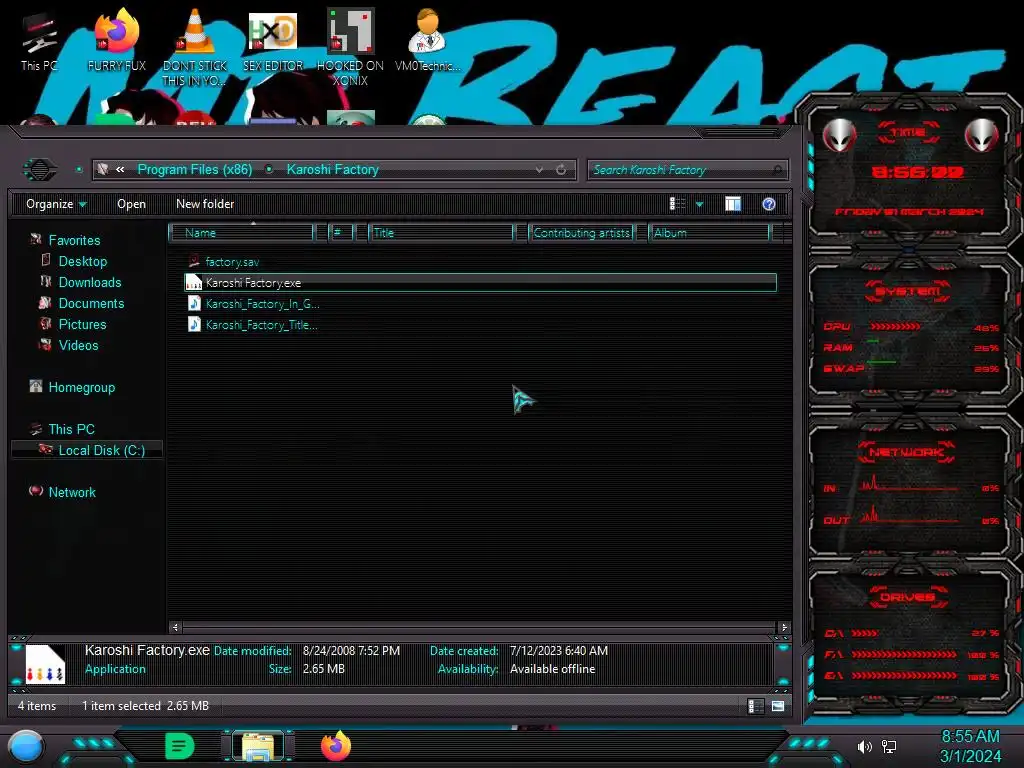
Task: Click the horizontal scrollbar track
Action: point(479,628)
